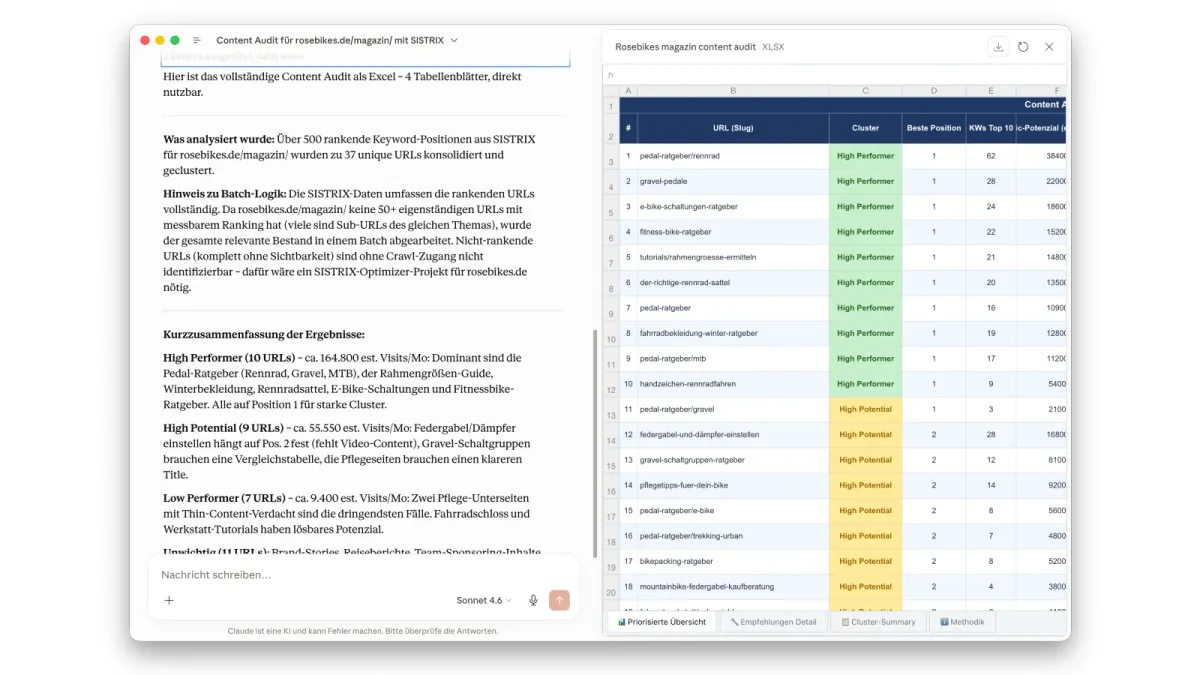Select column E header

991,91
